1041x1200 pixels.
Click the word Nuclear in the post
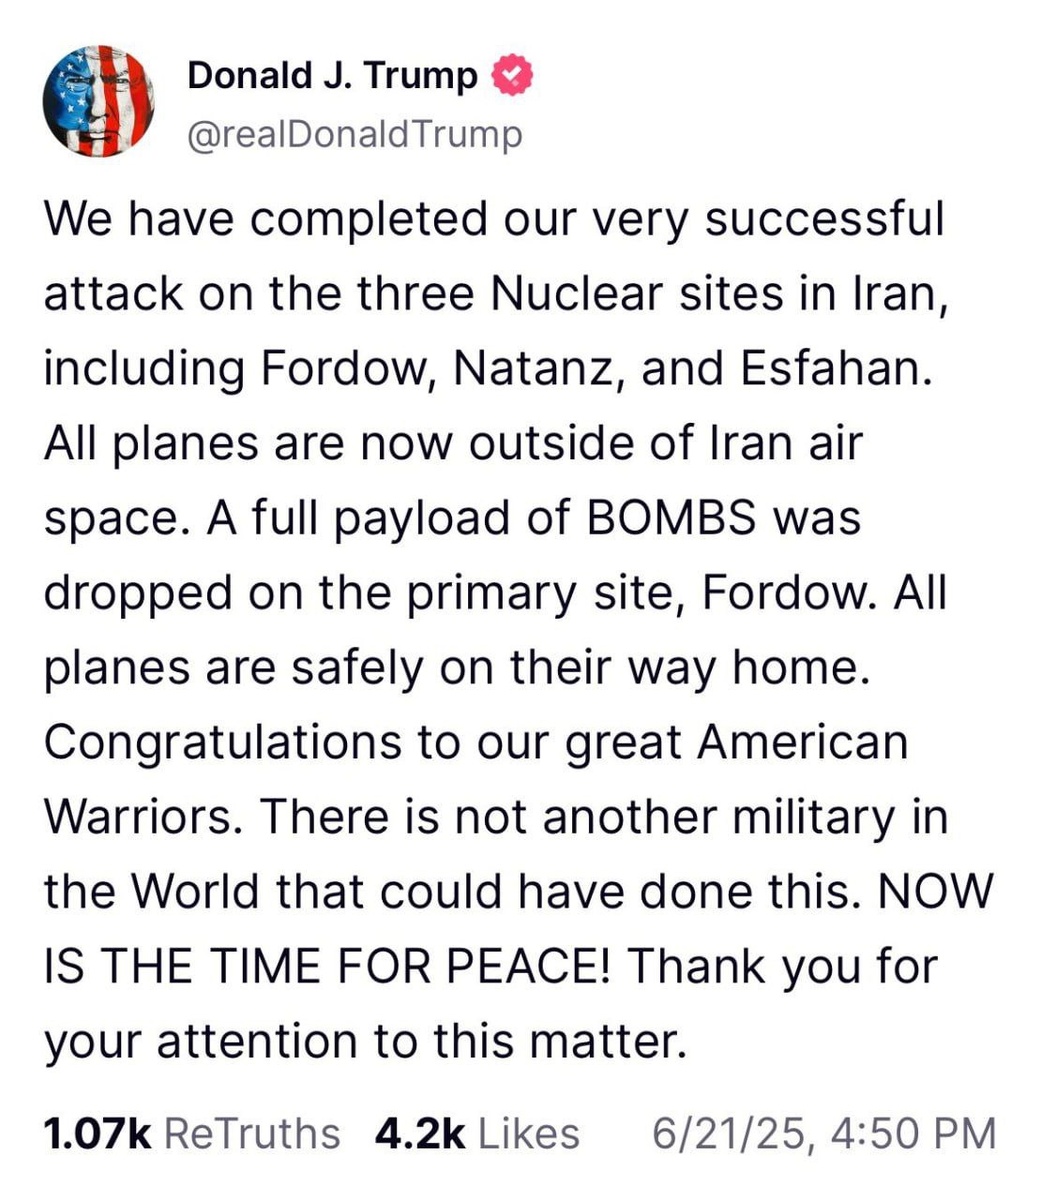pyautogui.click(x=578, y=294)
